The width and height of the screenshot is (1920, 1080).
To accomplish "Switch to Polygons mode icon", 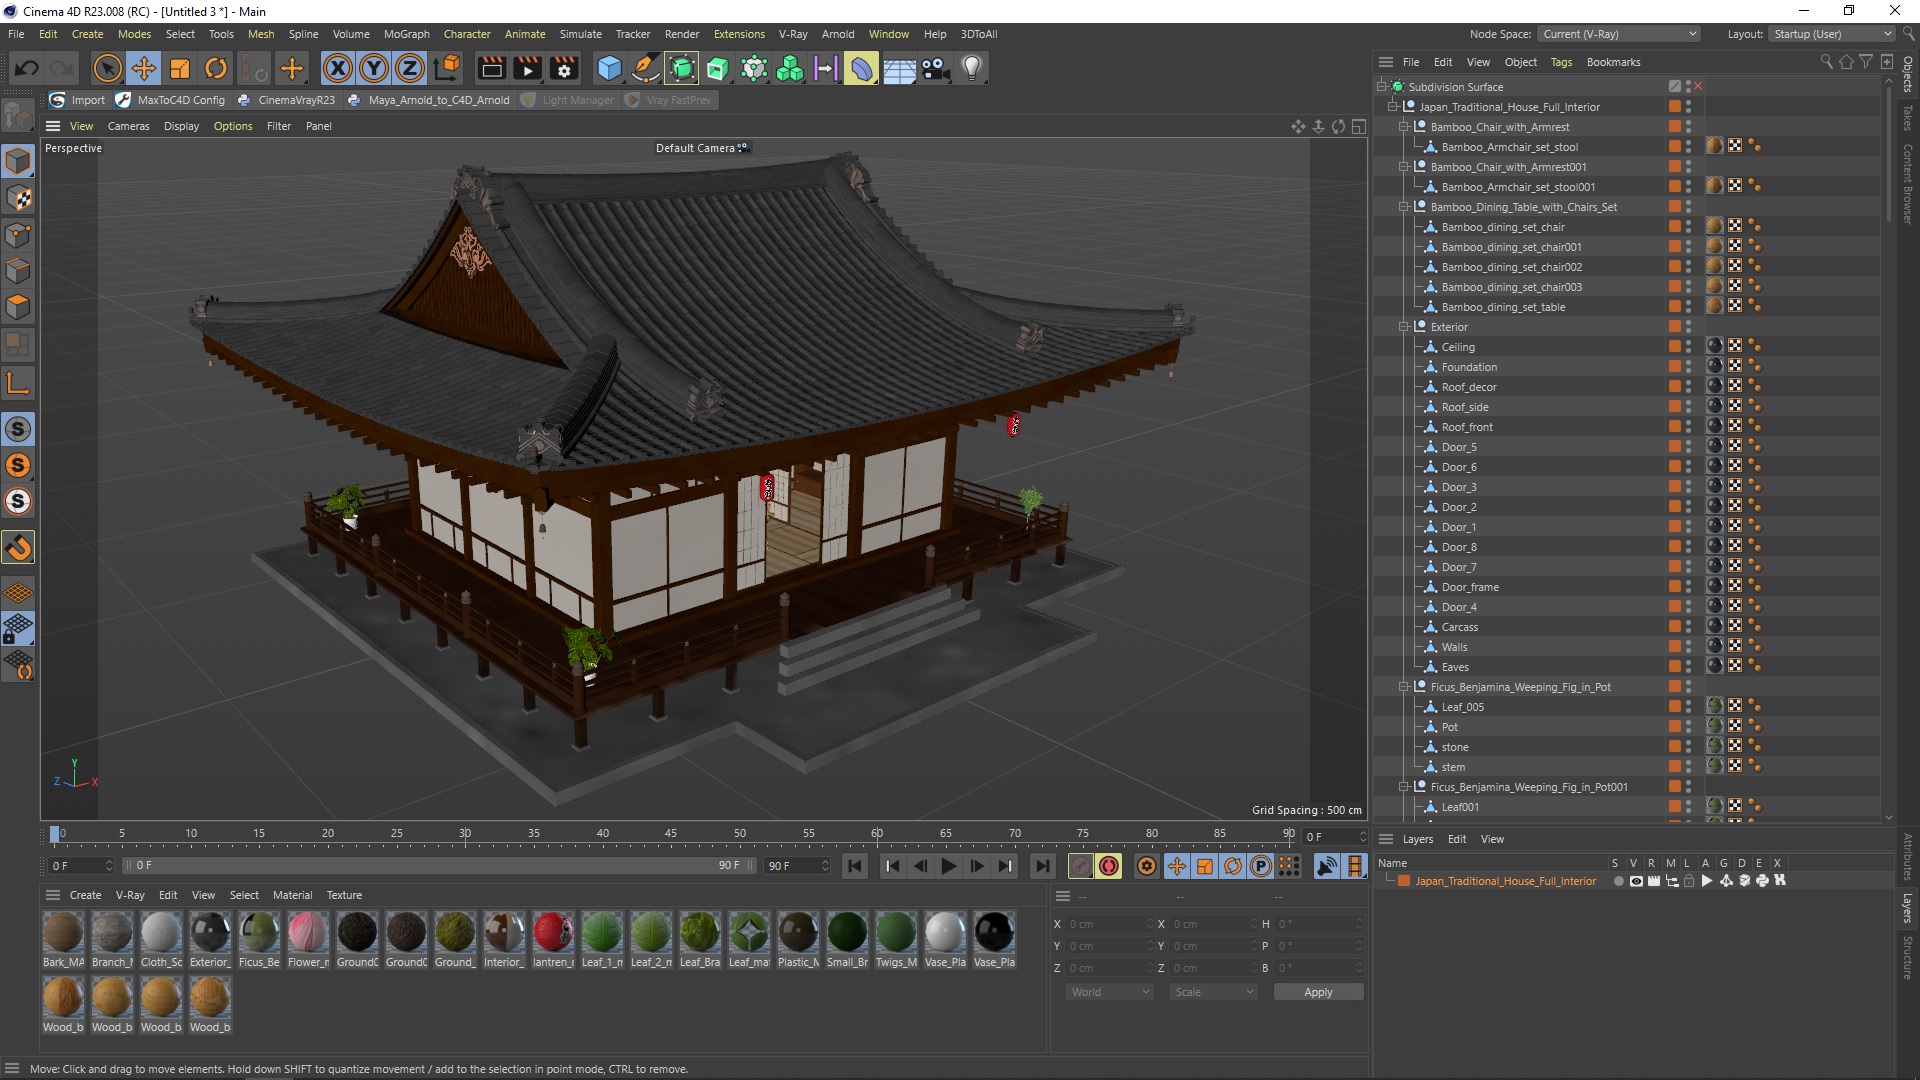I will [18, 307].
